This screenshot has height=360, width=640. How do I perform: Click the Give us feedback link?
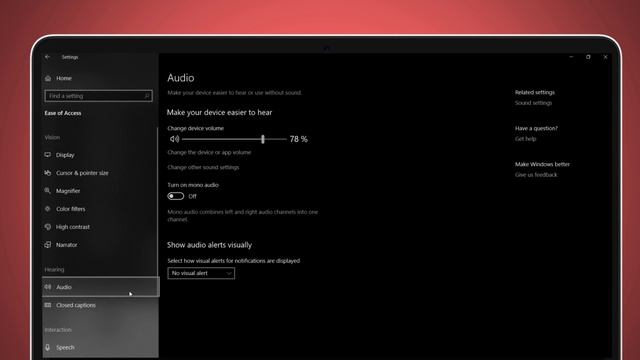click(536, 175)
